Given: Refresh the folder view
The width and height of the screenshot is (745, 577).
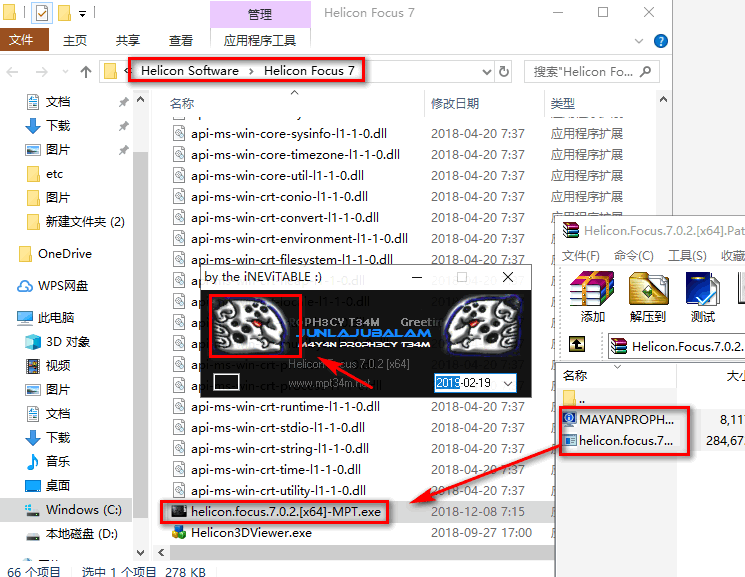Looking at the screenshot, I should 504,72.
